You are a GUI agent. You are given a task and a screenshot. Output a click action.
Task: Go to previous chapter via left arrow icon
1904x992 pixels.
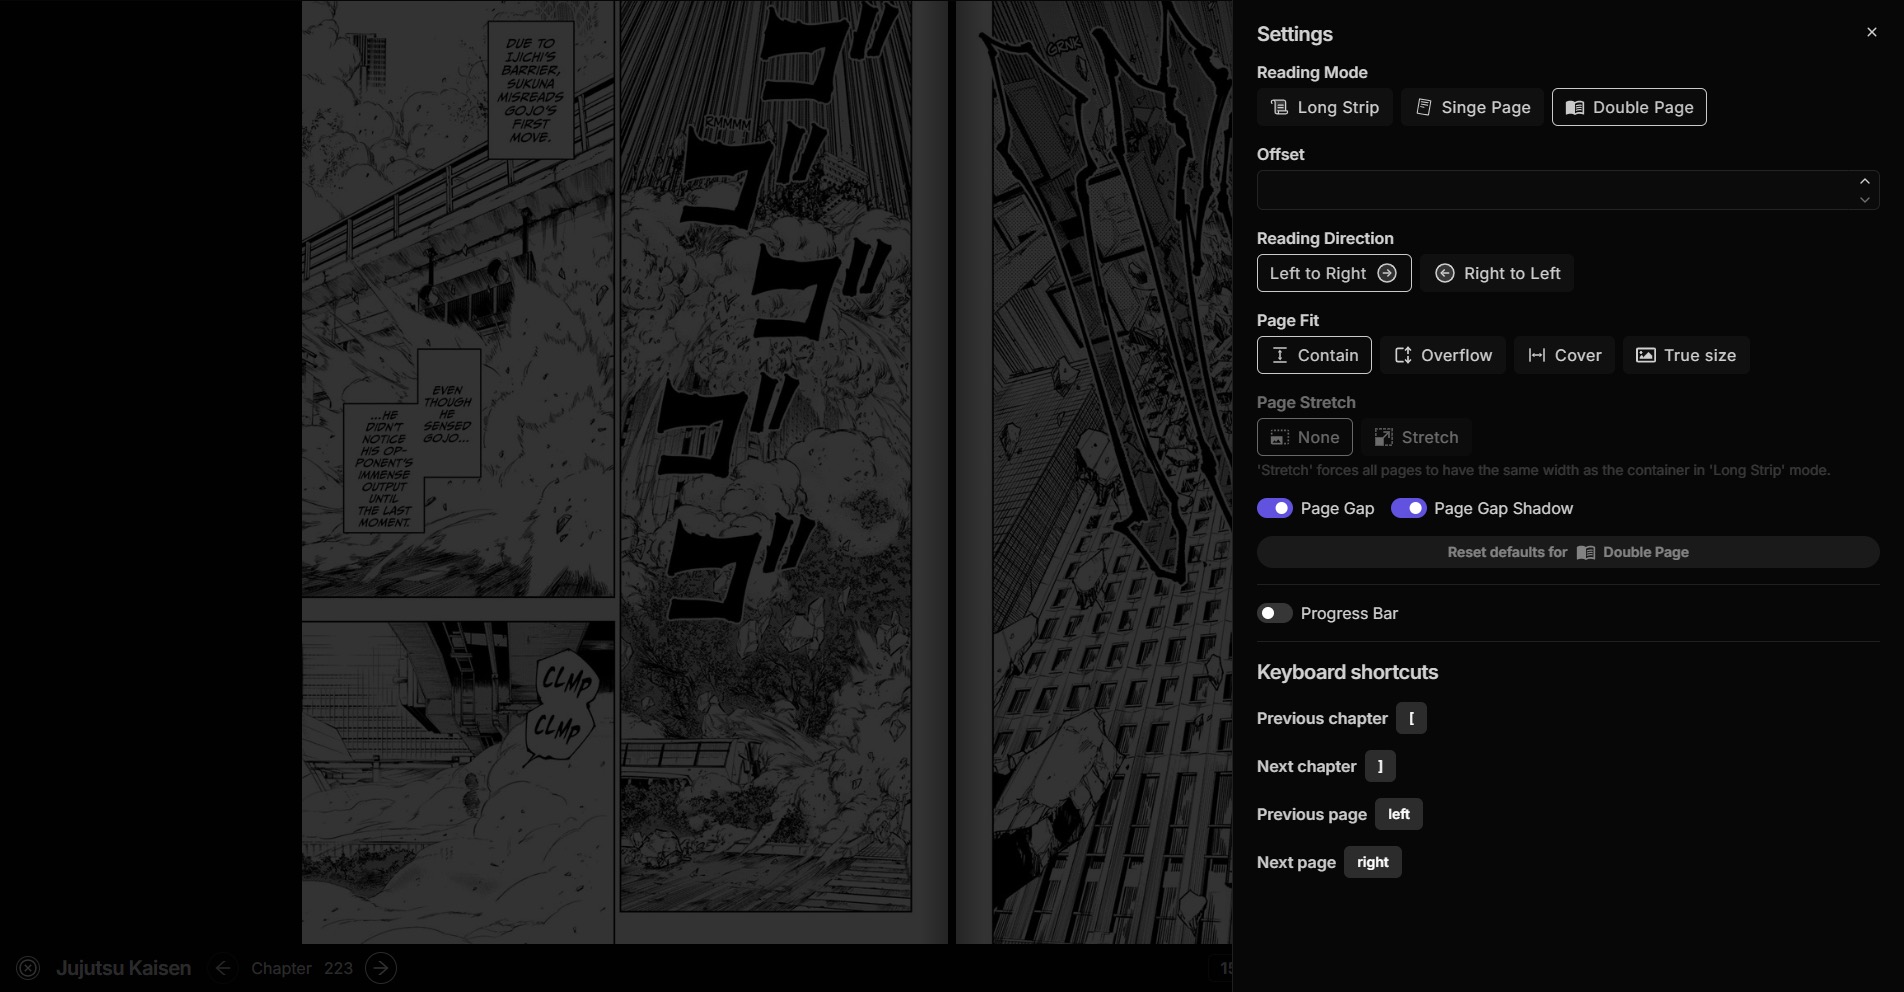[223, 968]
